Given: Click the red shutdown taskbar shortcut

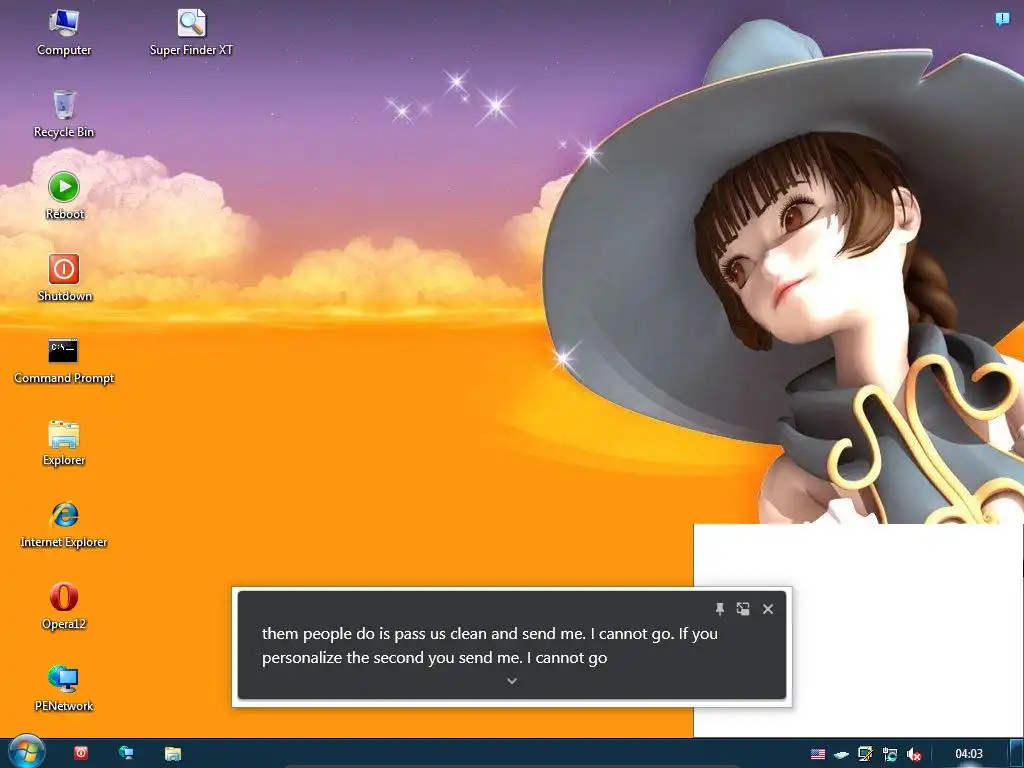Looking at the screenshot, I should pos(81,753).
